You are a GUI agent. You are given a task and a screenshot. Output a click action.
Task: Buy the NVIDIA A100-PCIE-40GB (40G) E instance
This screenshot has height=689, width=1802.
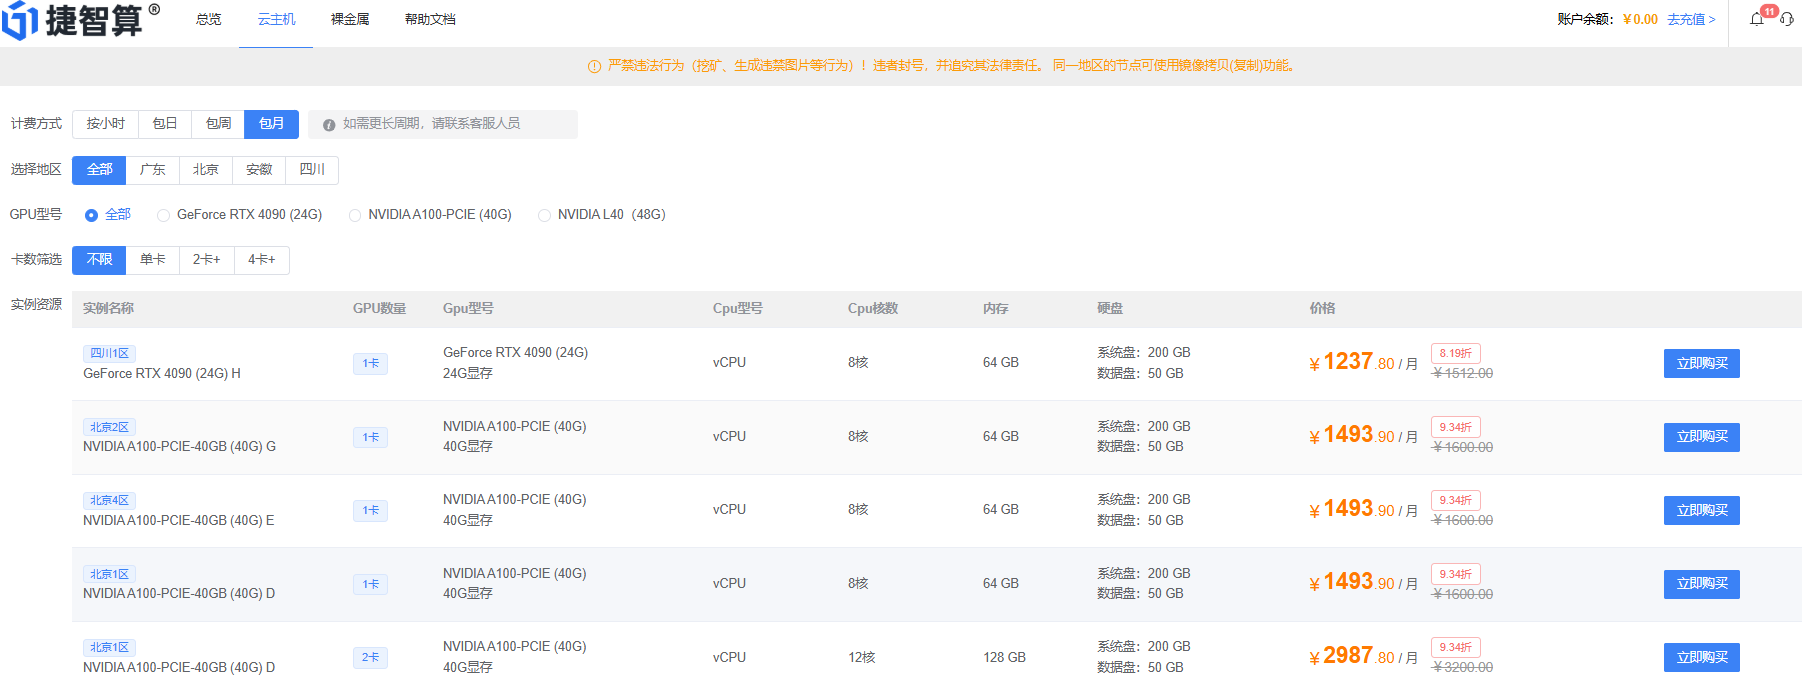[1702, 510]
